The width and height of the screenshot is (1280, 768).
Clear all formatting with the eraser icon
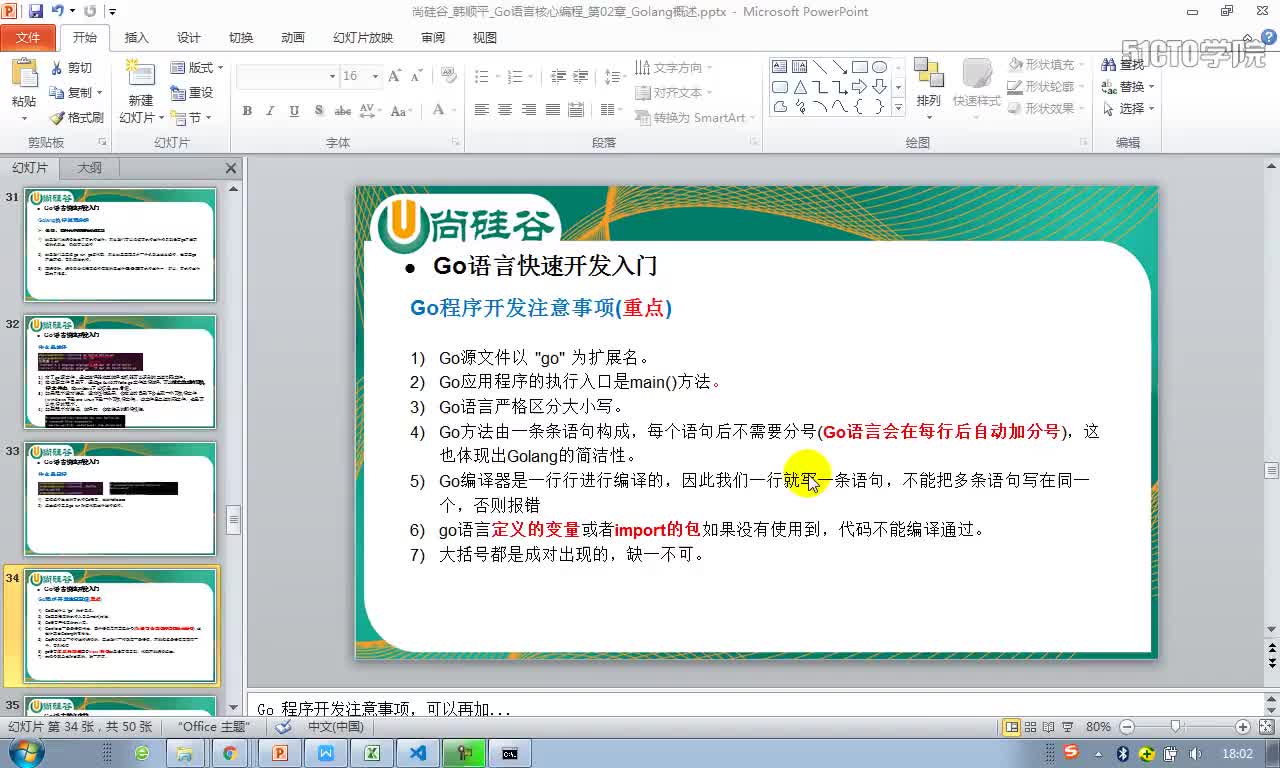coord(449,76)
